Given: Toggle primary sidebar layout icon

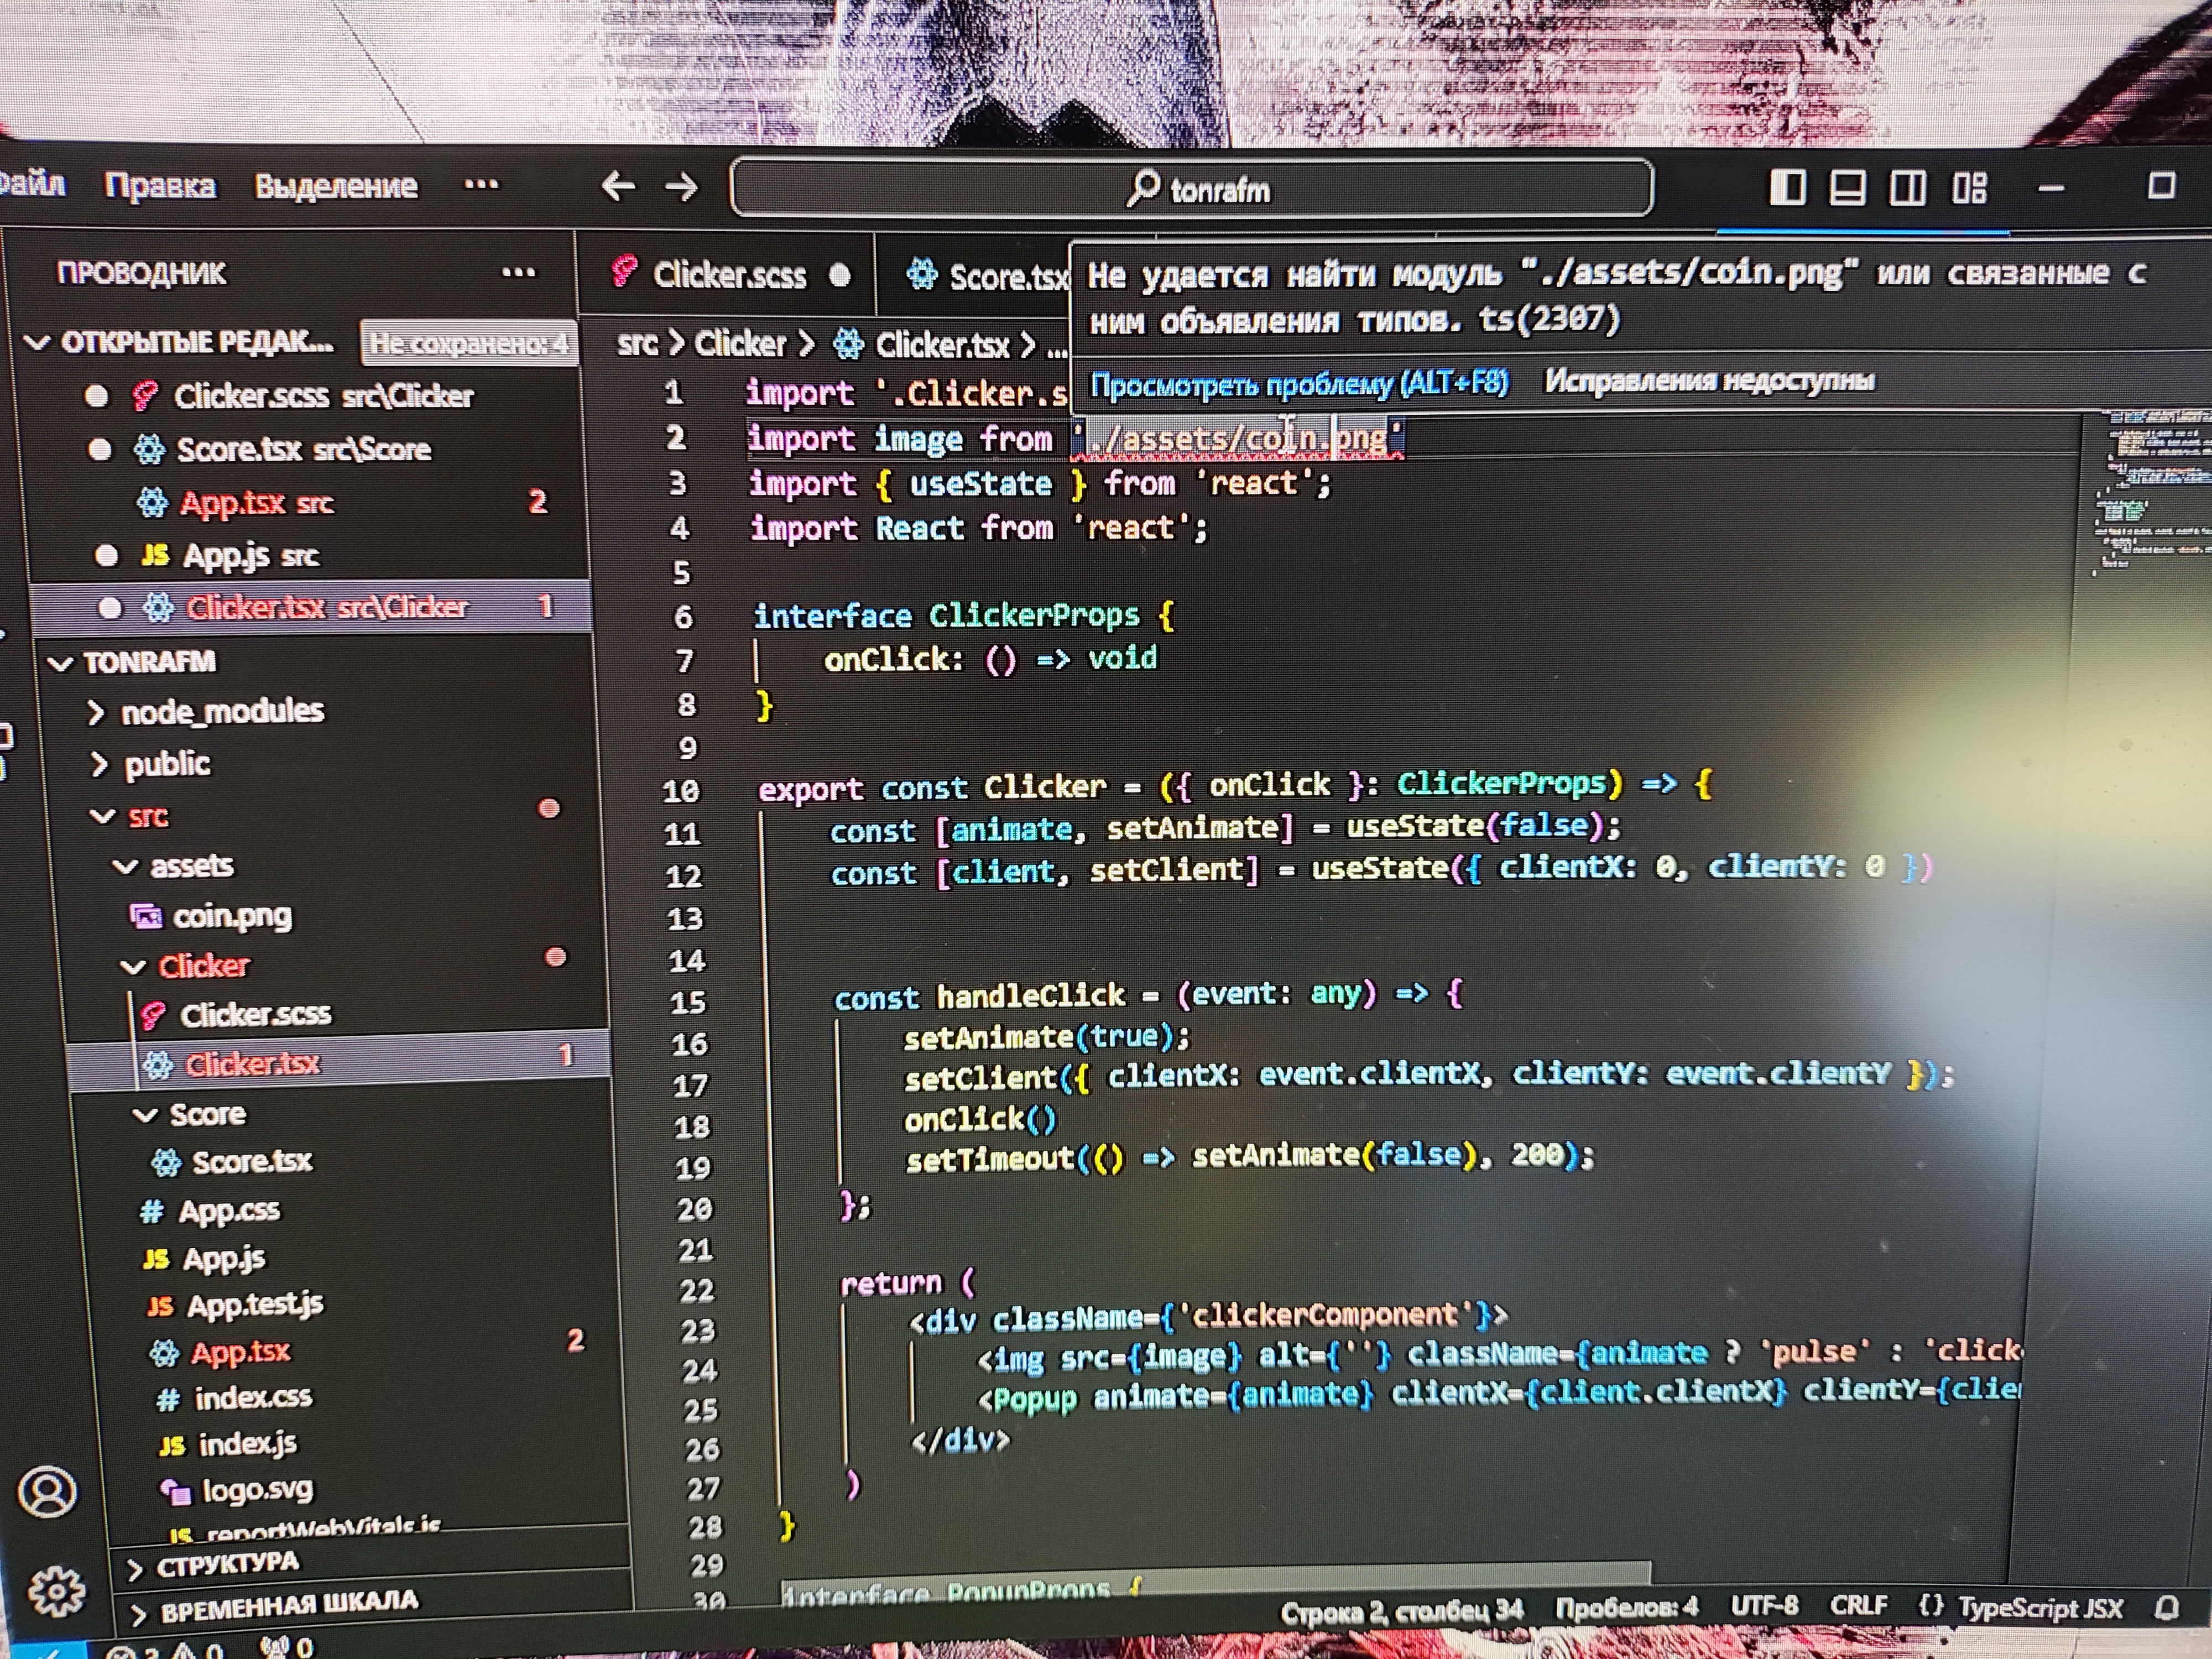Looking at the screenshot, I should point(1787,187).
